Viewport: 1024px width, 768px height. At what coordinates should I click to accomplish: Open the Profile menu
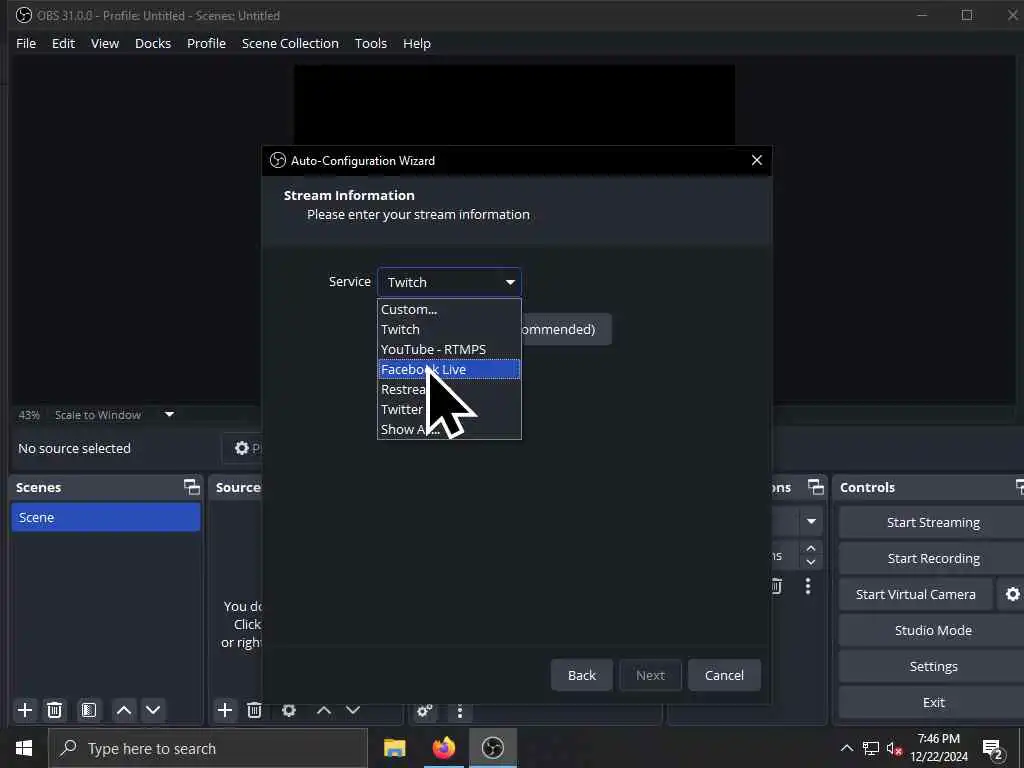tap(206, 43)
